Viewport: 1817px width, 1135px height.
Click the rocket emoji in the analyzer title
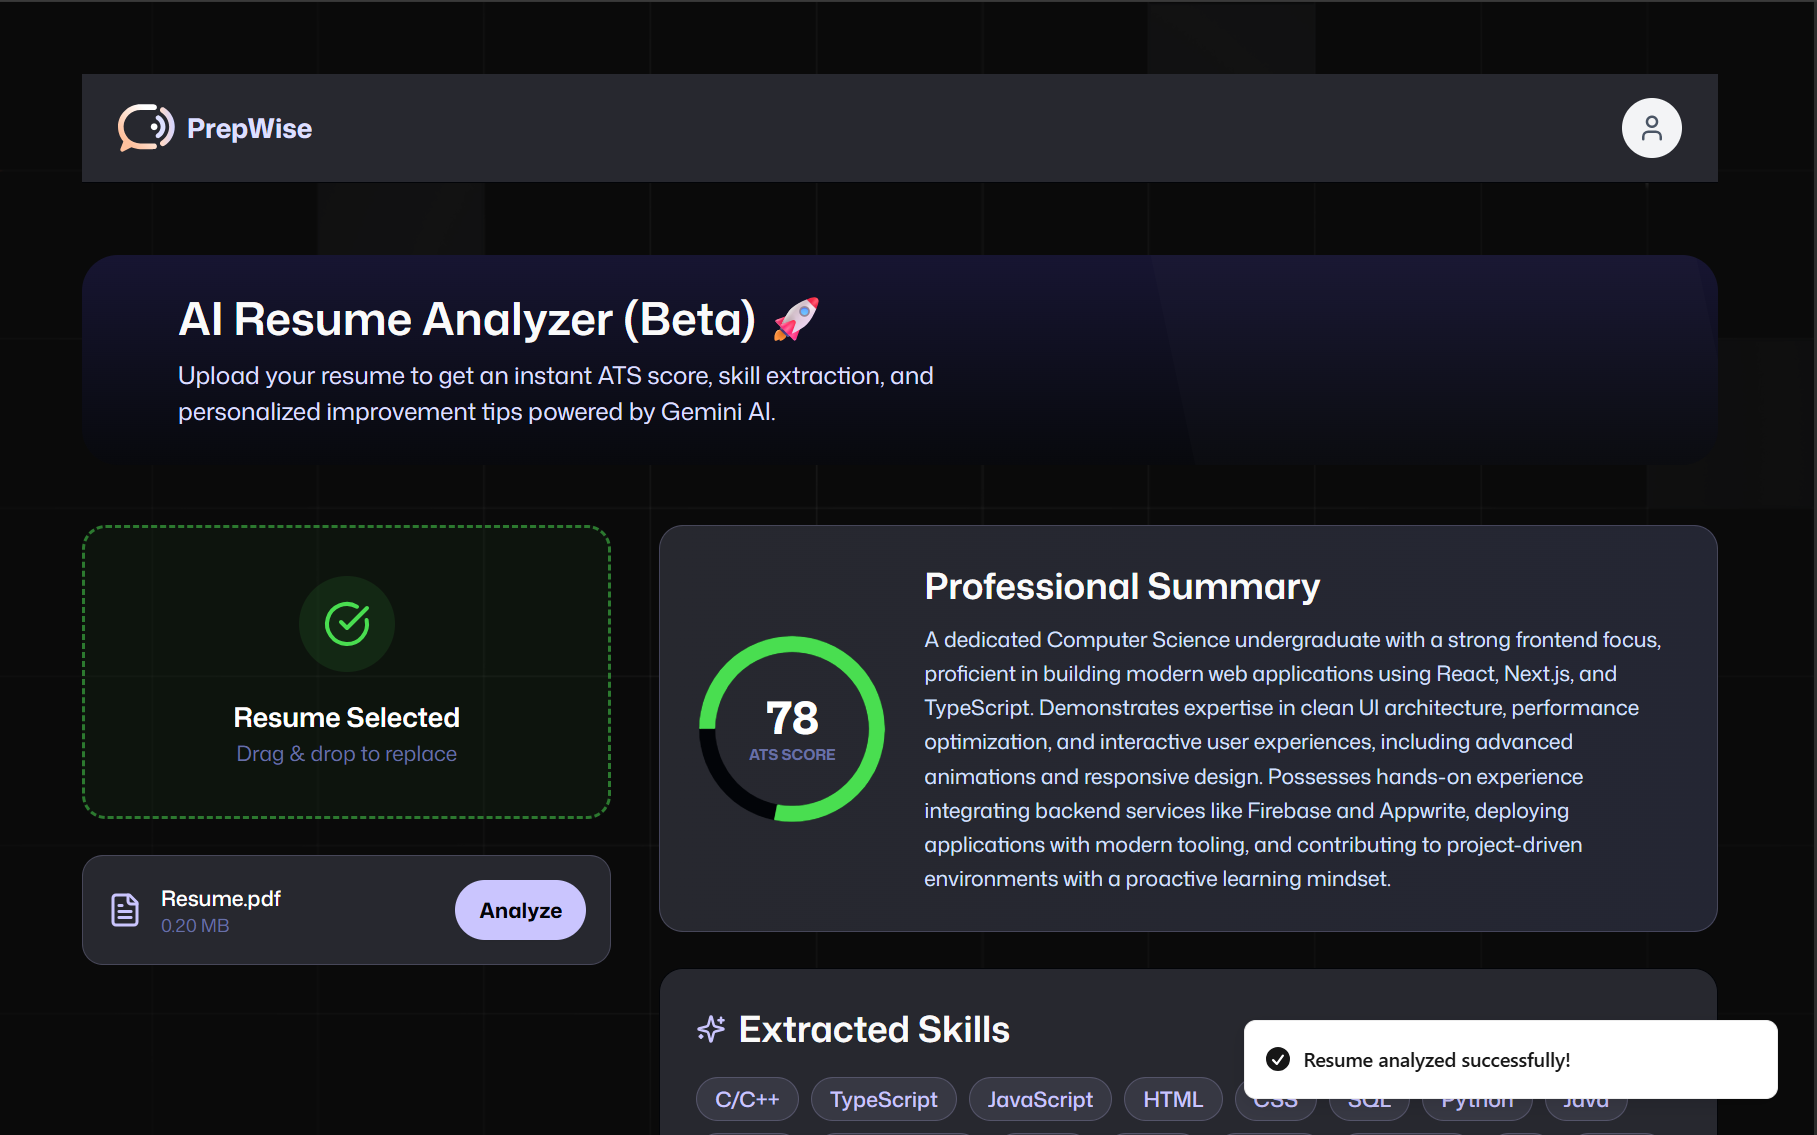point(795,318)
